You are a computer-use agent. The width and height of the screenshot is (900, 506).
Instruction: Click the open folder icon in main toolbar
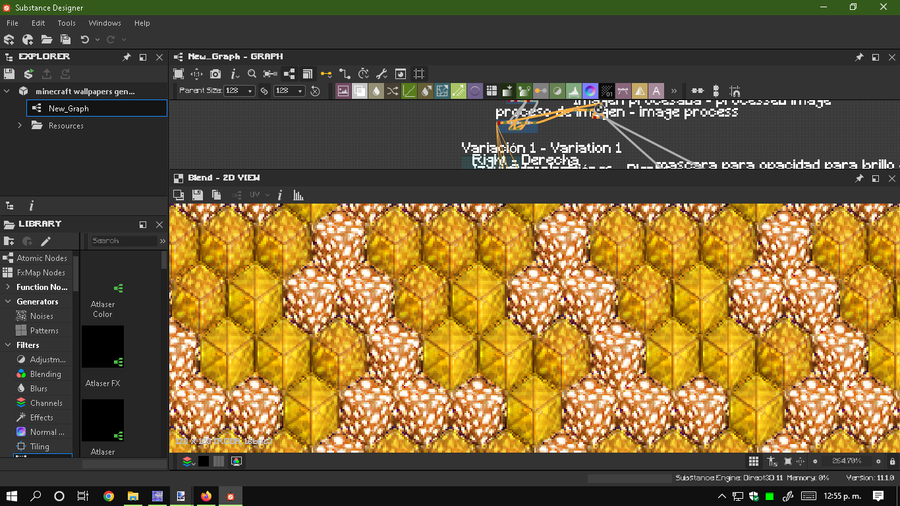pyautogui.click(x=46, y=40)
